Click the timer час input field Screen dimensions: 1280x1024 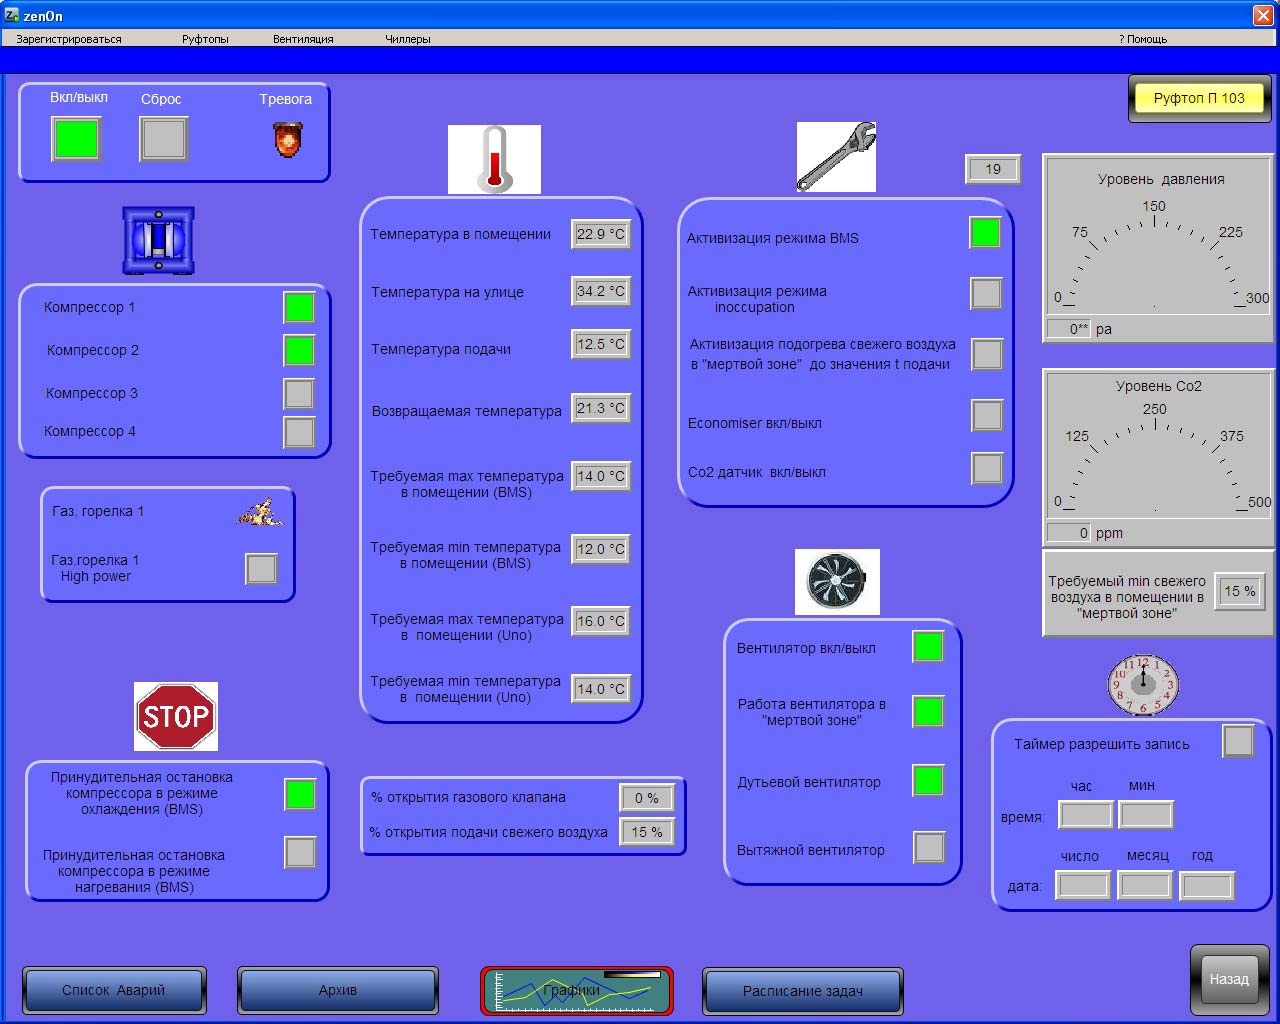[1086, 815]
